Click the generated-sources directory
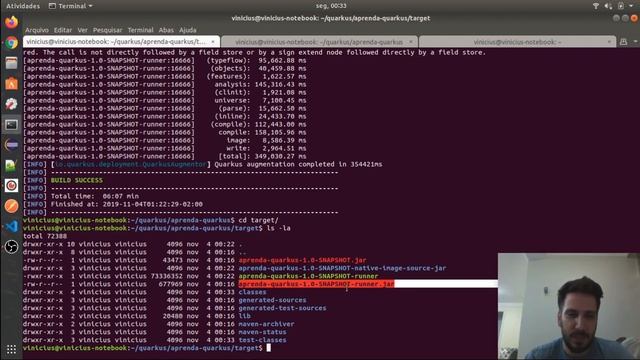The height and width of the screenshot is (360, 640). (x=272, y=300)
